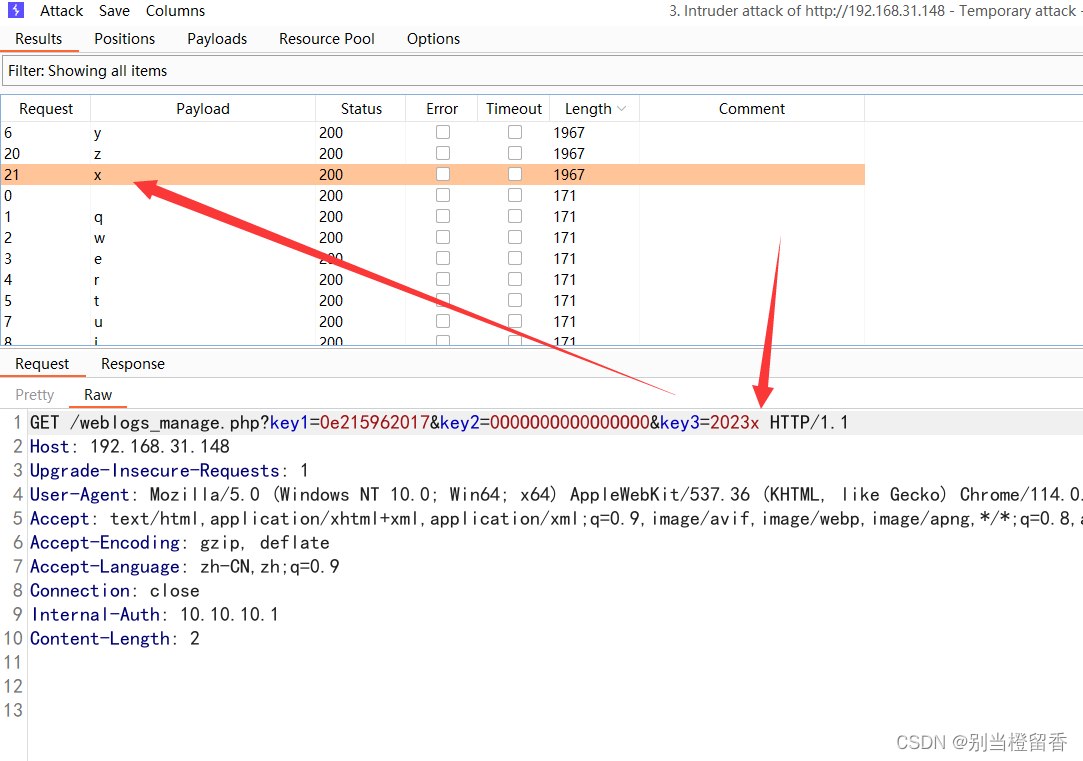The image size is (1083, 761).
Task: Toggle Error checkbox in request 0 row
Action: 443,195
